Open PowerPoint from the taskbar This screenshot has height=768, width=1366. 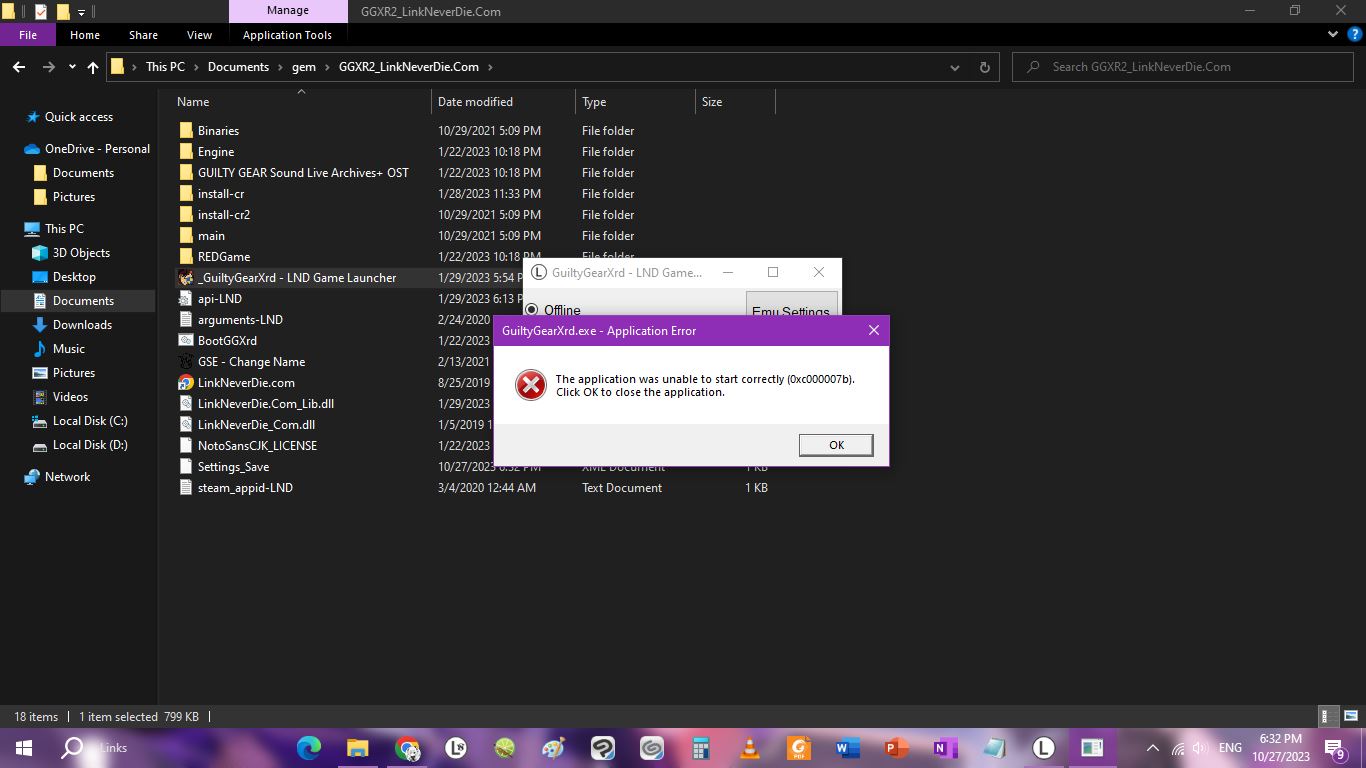click(895, 747)
